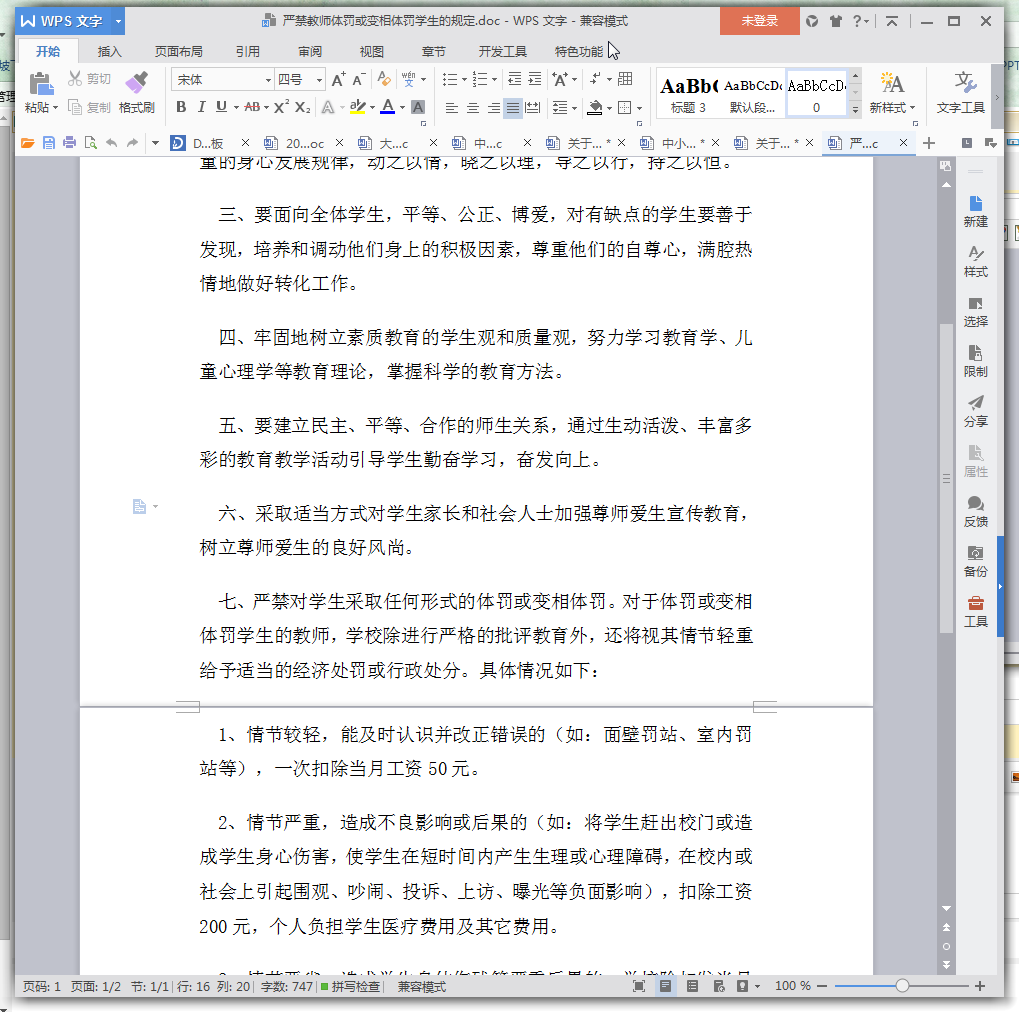The width and height of the screenshot is (1019, 1012).
Task: Decrease paragraph indent
Action: tap(514, 79)
